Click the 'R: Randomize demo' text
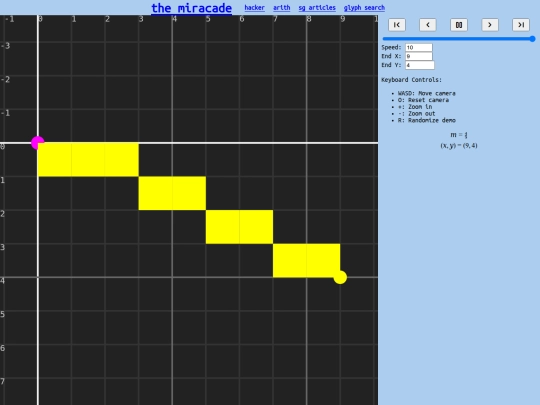This screenshot has width=540, height=405. point(427,120)
